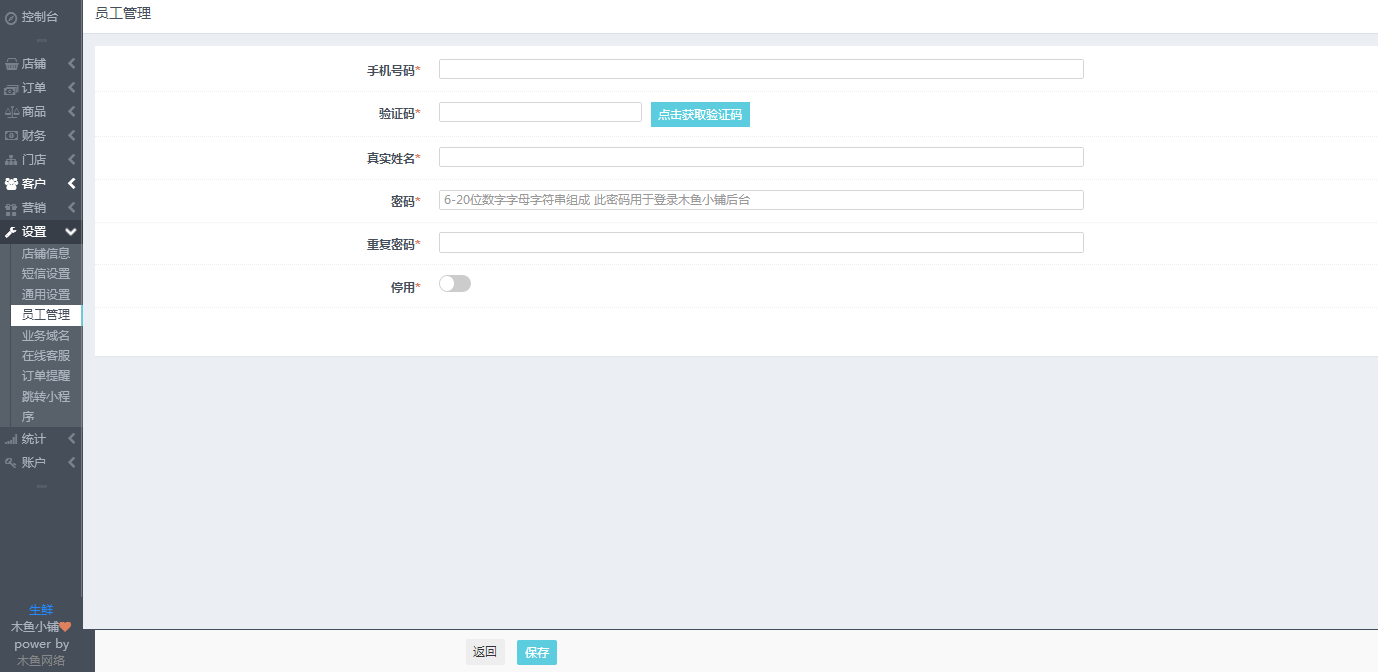Open 店铺信息 in settings submenu

tap(46, 253)
